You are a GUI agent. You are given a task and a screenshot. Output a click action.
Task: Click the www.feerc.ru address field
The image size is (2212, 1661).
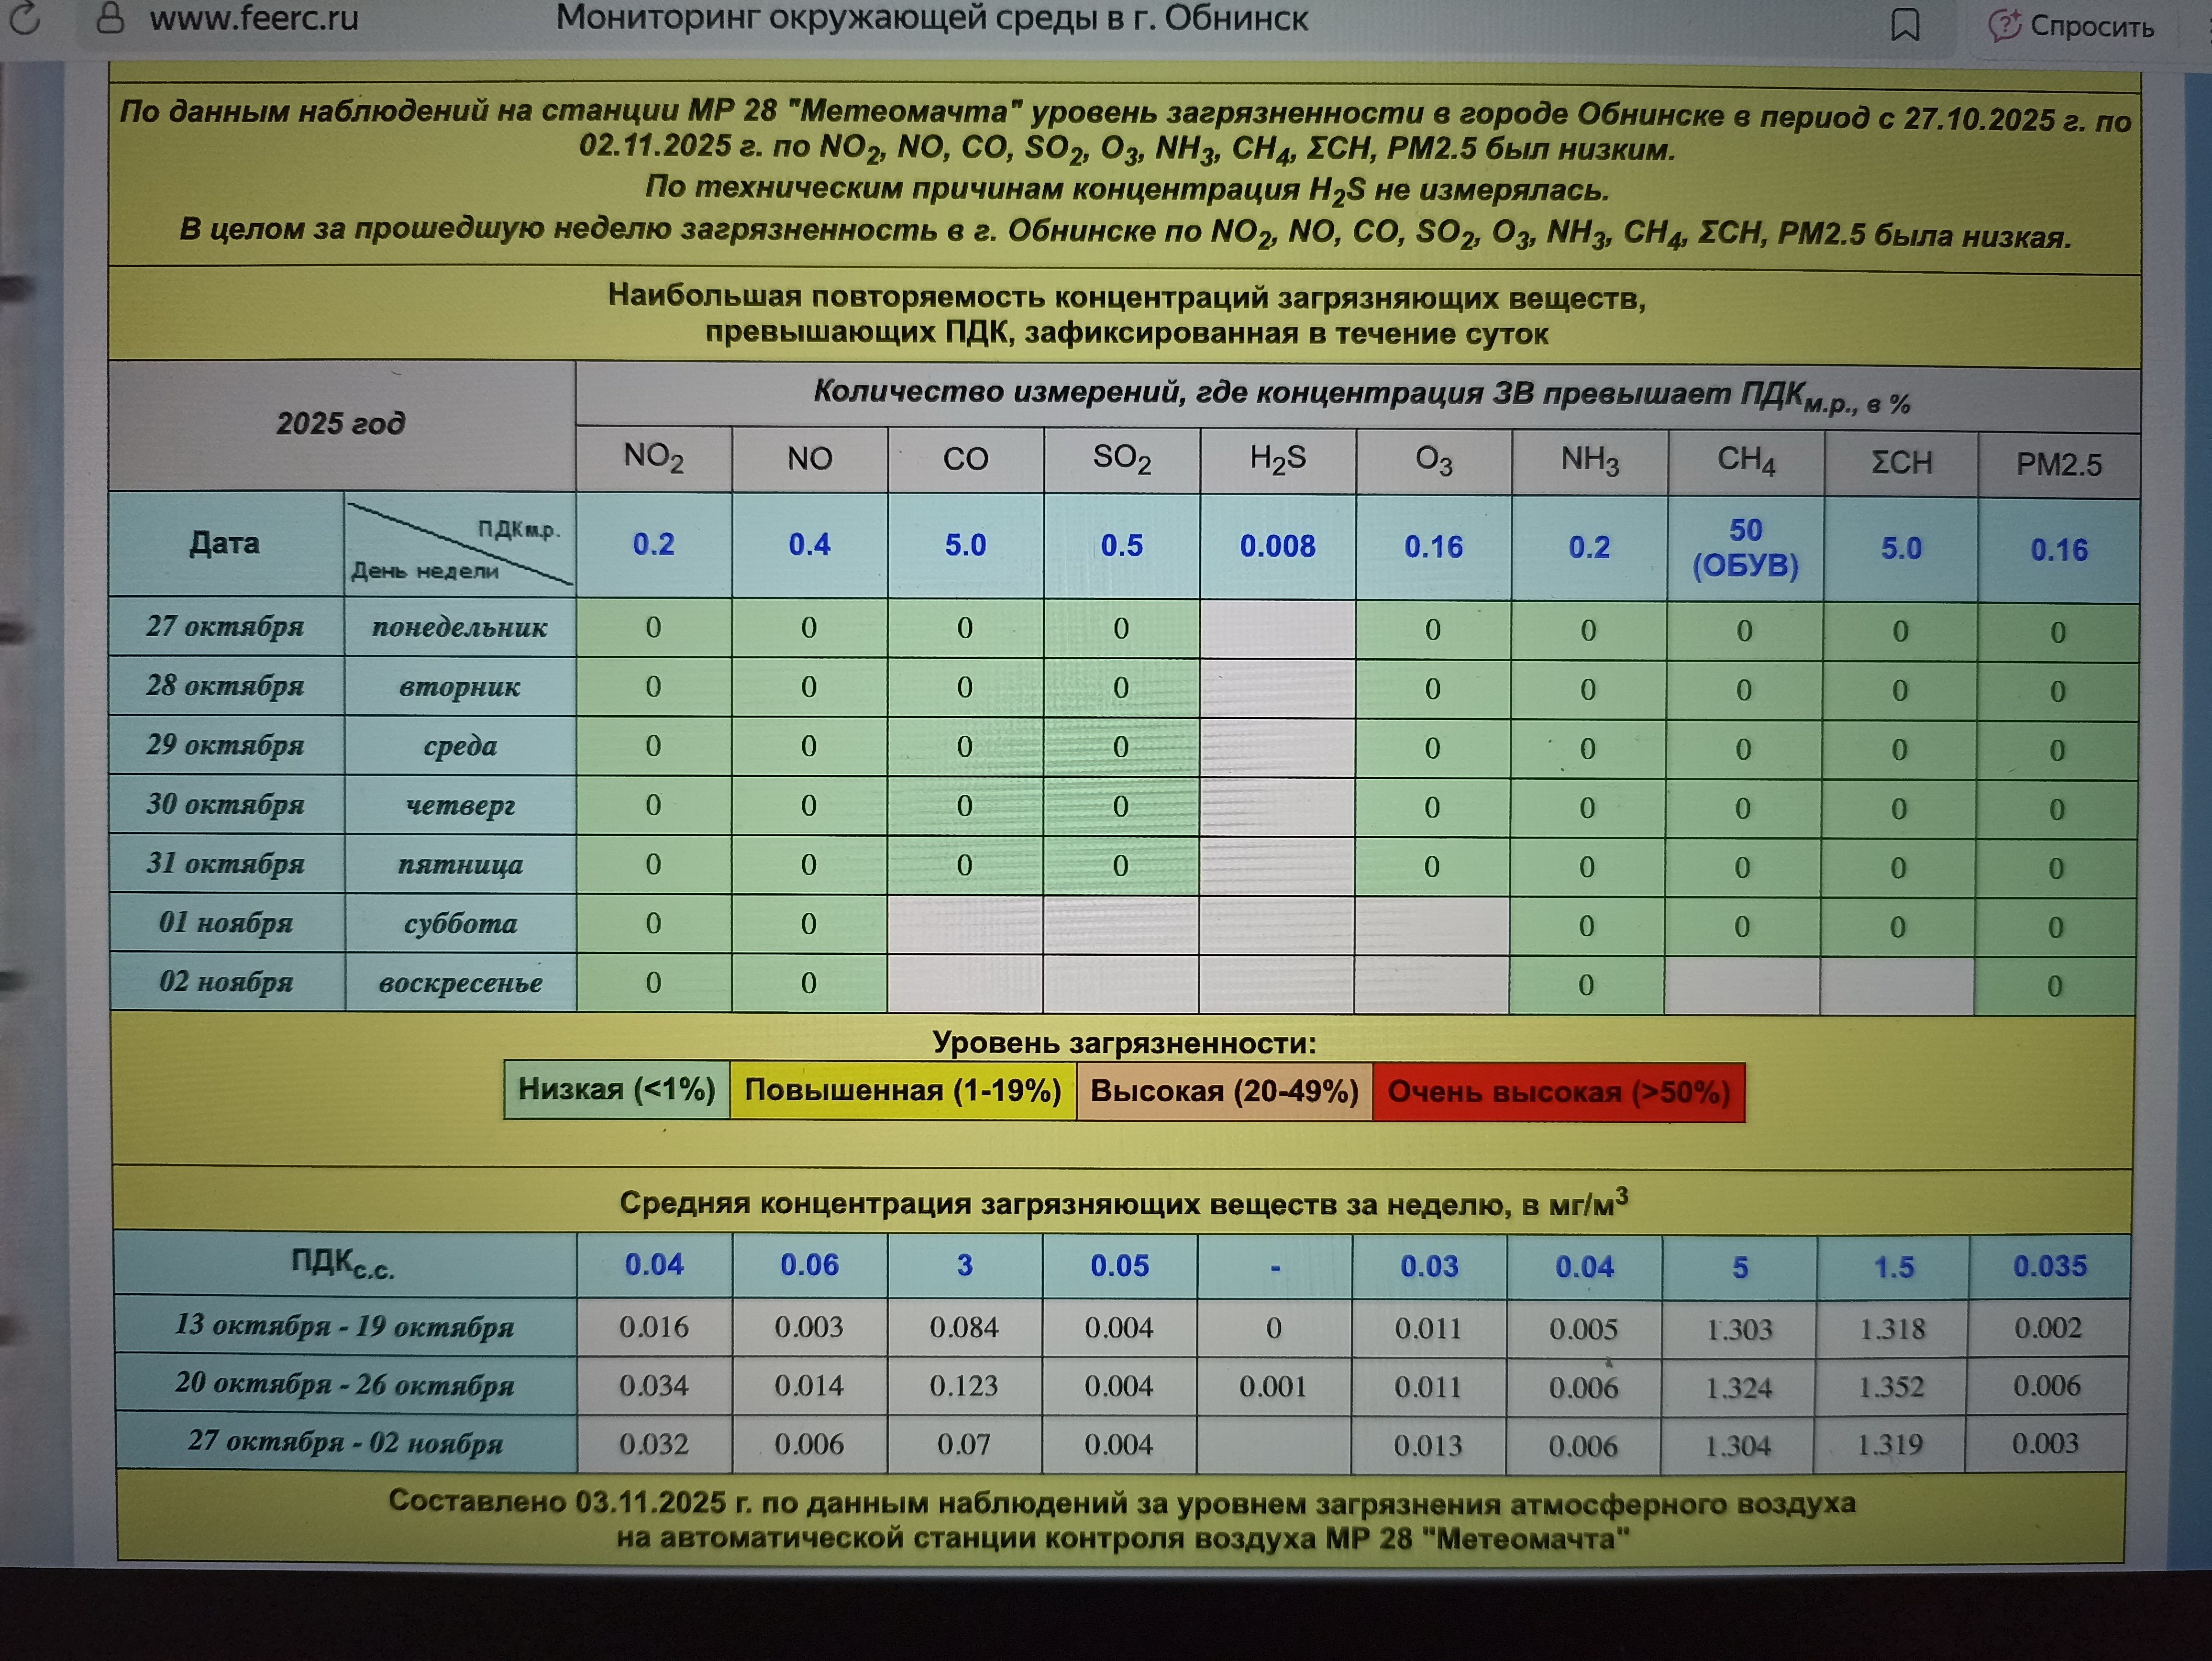point(254,18)
